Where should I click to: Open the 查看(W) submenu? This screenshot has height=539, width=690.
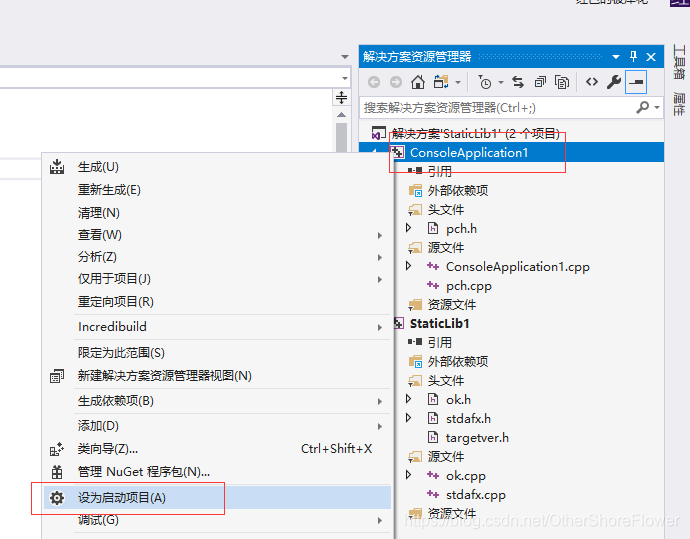[217, 235]
